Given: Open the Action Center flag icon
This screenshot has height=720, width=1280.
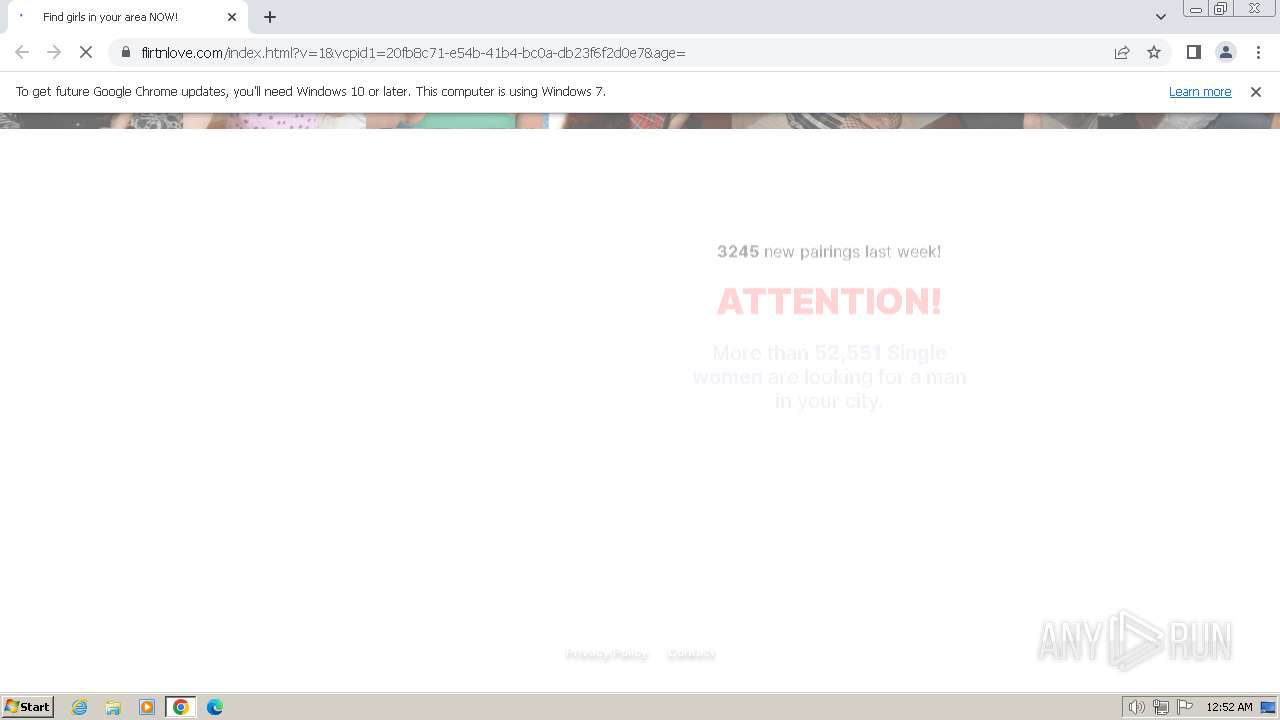Looking at the screenshot, I should point(1185,707).
